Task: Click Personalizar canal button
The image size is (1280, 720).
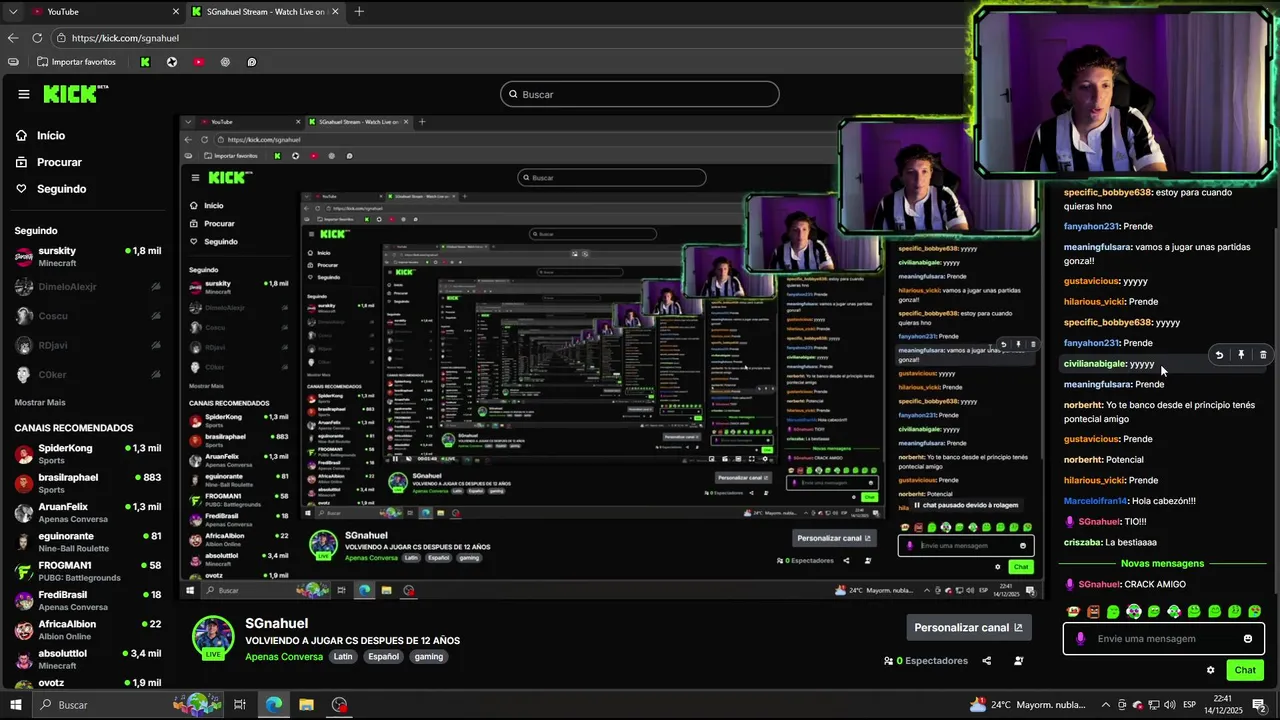Action: click(969, 628)
